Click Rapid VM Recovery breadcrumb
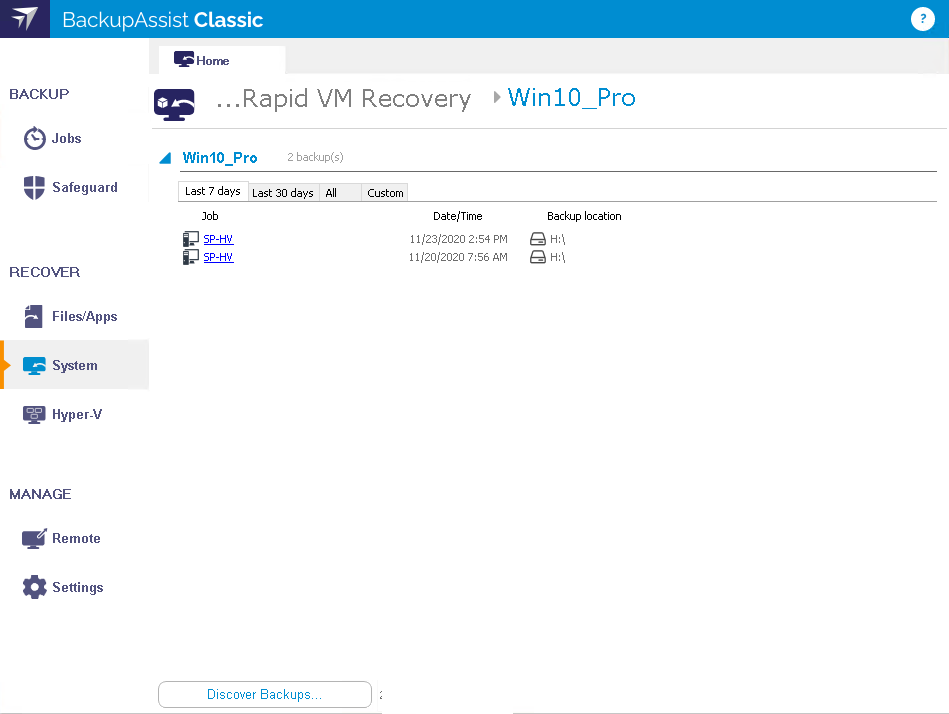The image size is (949, 714). coord(344,99)
